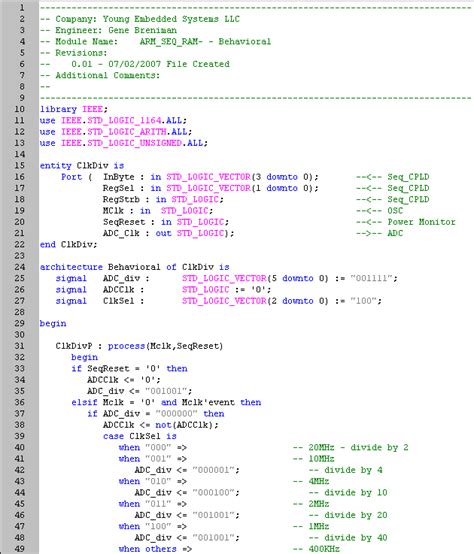Screen dimensions: 474x554
Task: Click the 'architecture Behavioral of ClkDiv is' line
Action: pos(135,267)
